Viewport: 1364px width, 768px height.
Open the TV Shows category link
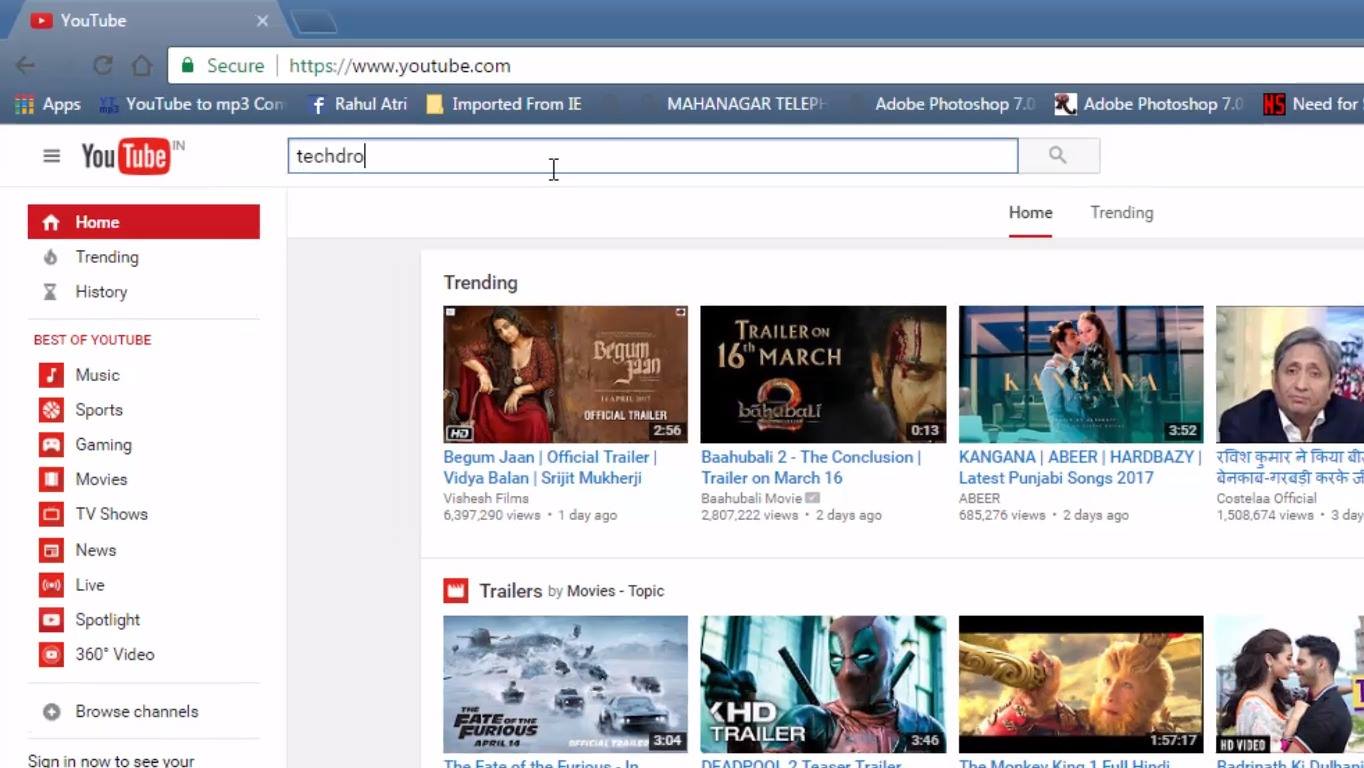click(111, 514)
